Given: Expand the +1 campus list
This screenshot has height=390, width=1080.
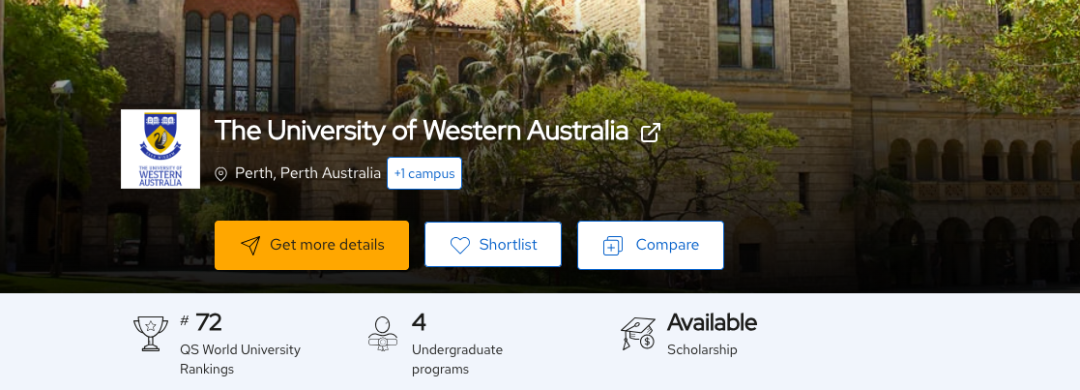Looking at the screenshot, I should 424,173.
